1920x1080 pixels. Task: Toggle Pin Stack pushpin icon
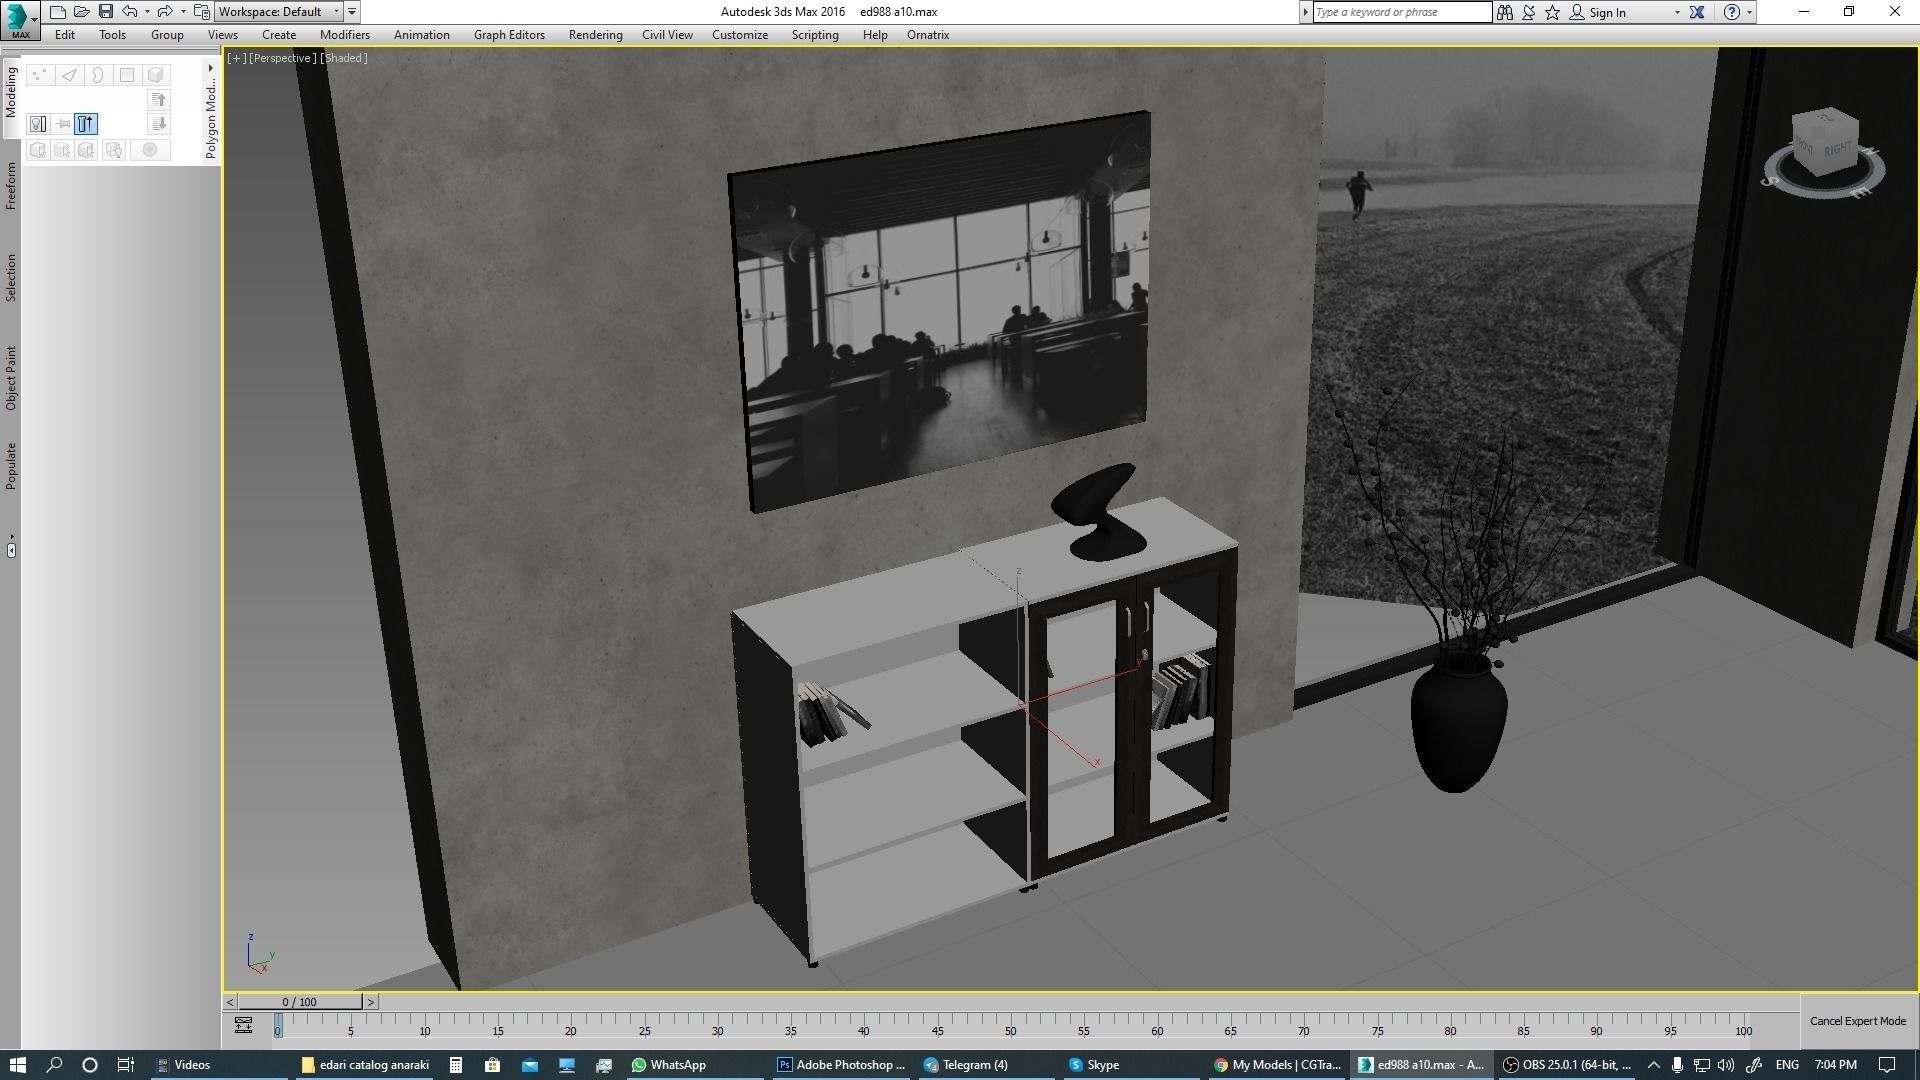(63, 124)
